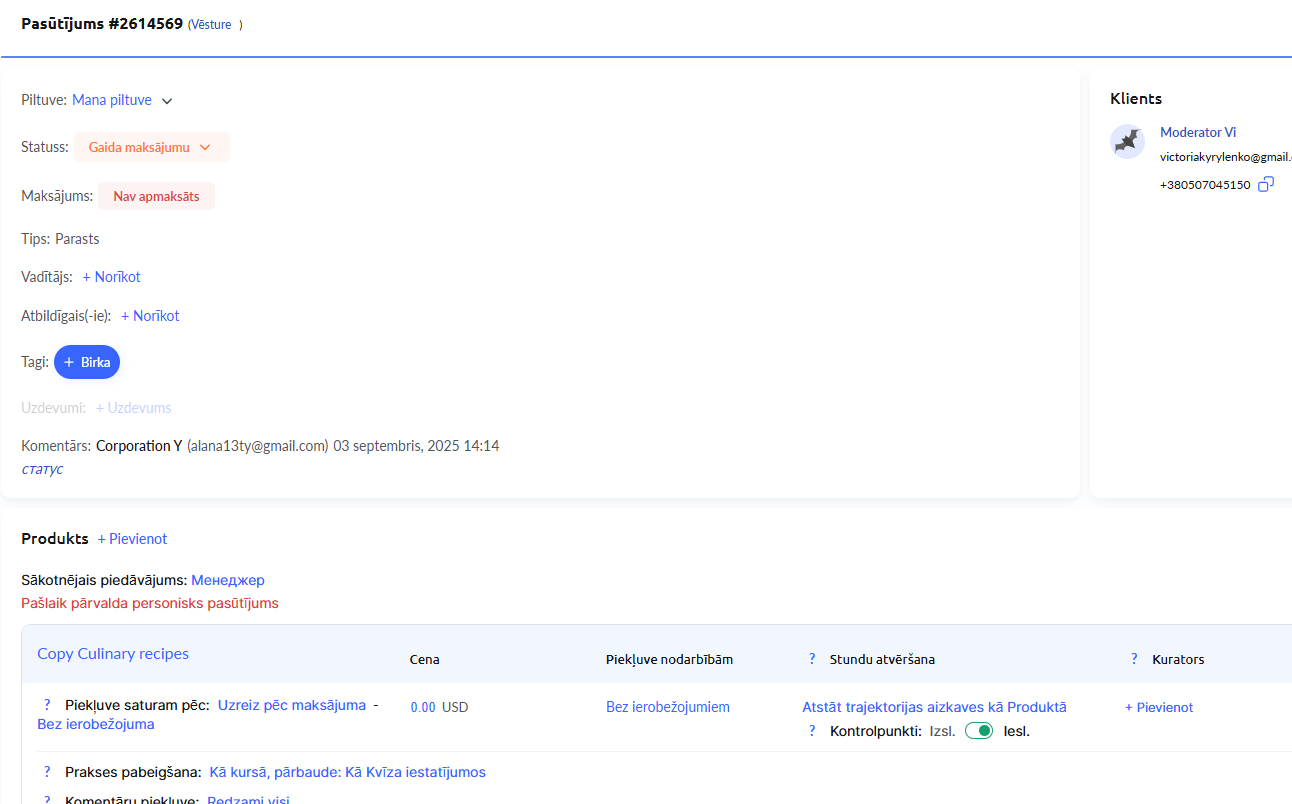Image resolution: width=1292 pixels, height=804 pixels.
Task: Assign a manager via Vadītājs Norīkot
Action: tap(111, 277)
